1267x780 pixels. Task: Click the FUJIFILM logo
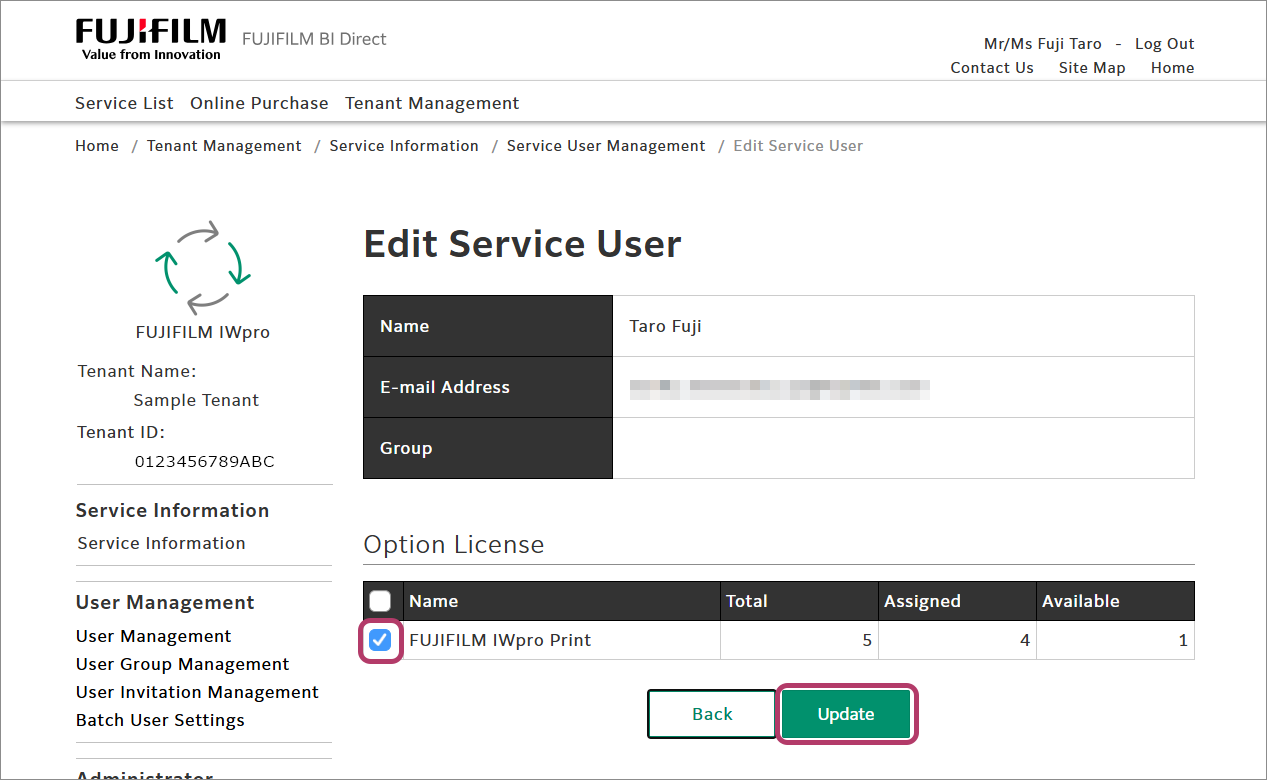[x=151, y=39]
